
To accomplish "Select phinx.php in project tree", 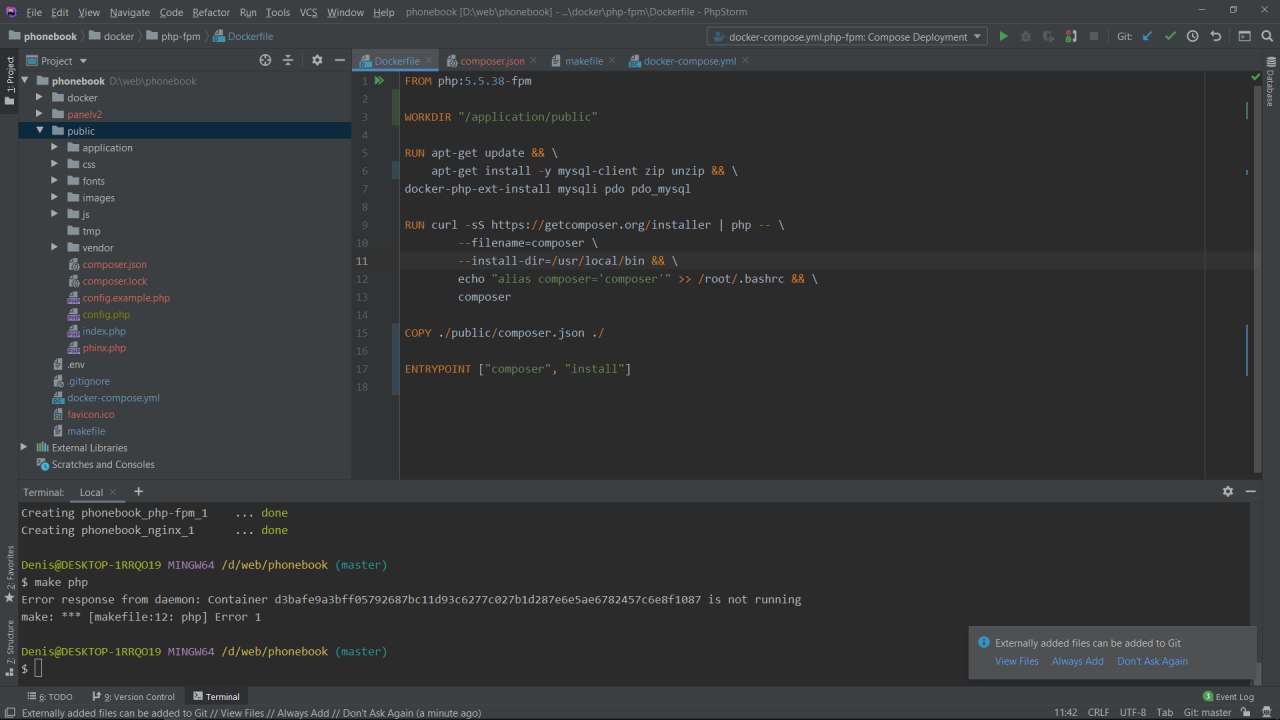I will (104, 348).
